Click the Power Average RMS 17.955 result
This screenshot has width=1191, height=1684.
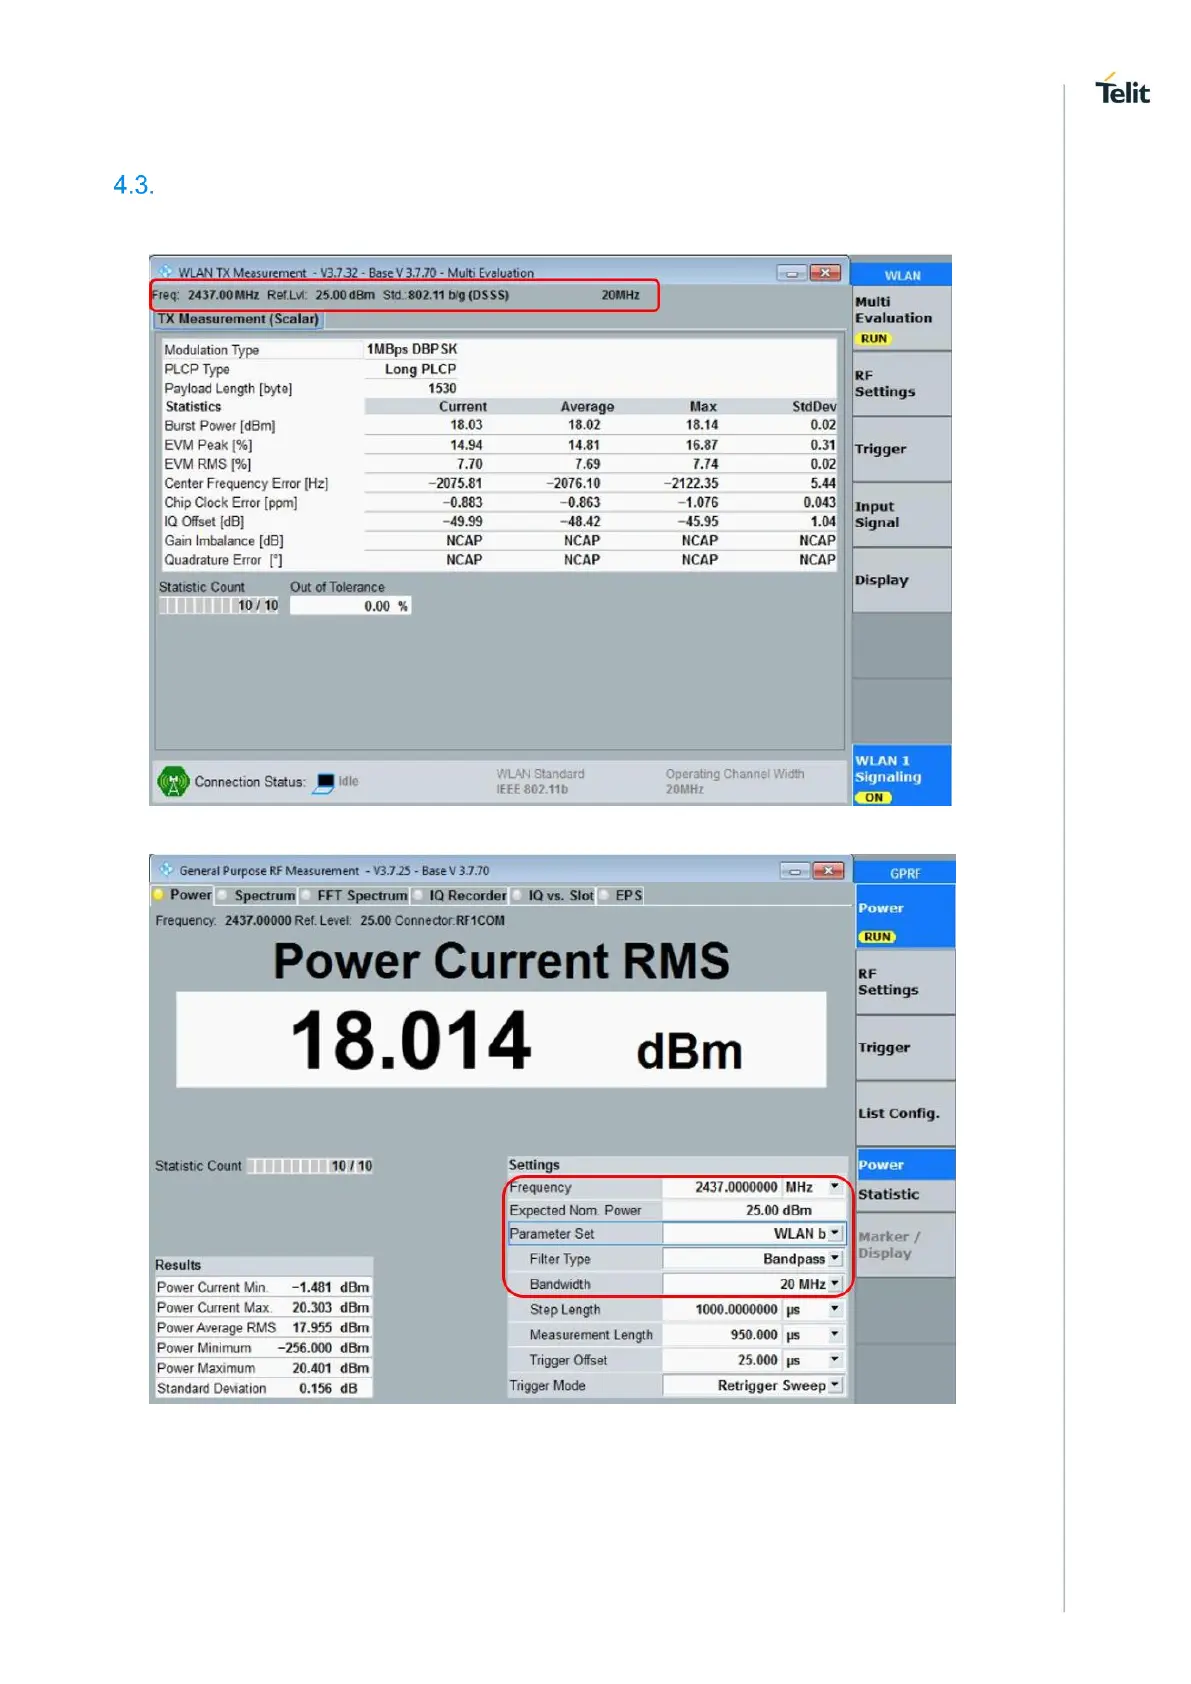(263, 1328)
